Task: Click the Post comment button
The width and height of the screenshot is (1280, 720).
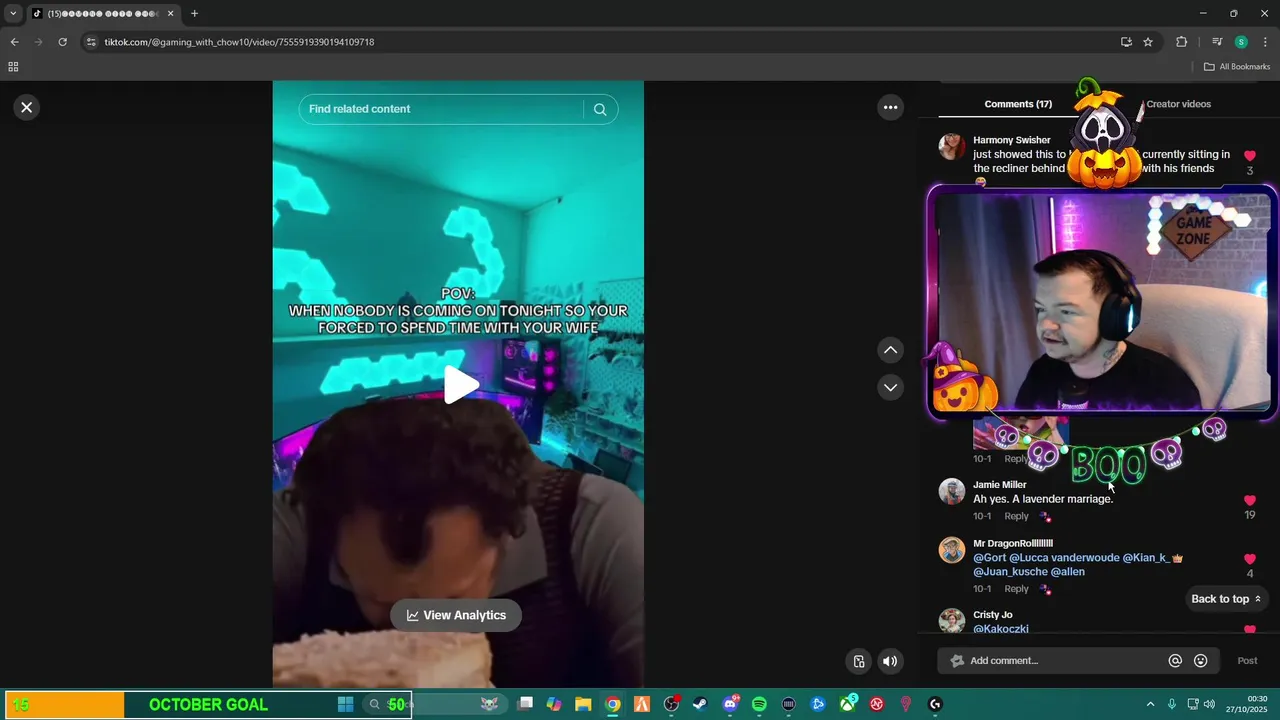Action: pos(1247,661)
